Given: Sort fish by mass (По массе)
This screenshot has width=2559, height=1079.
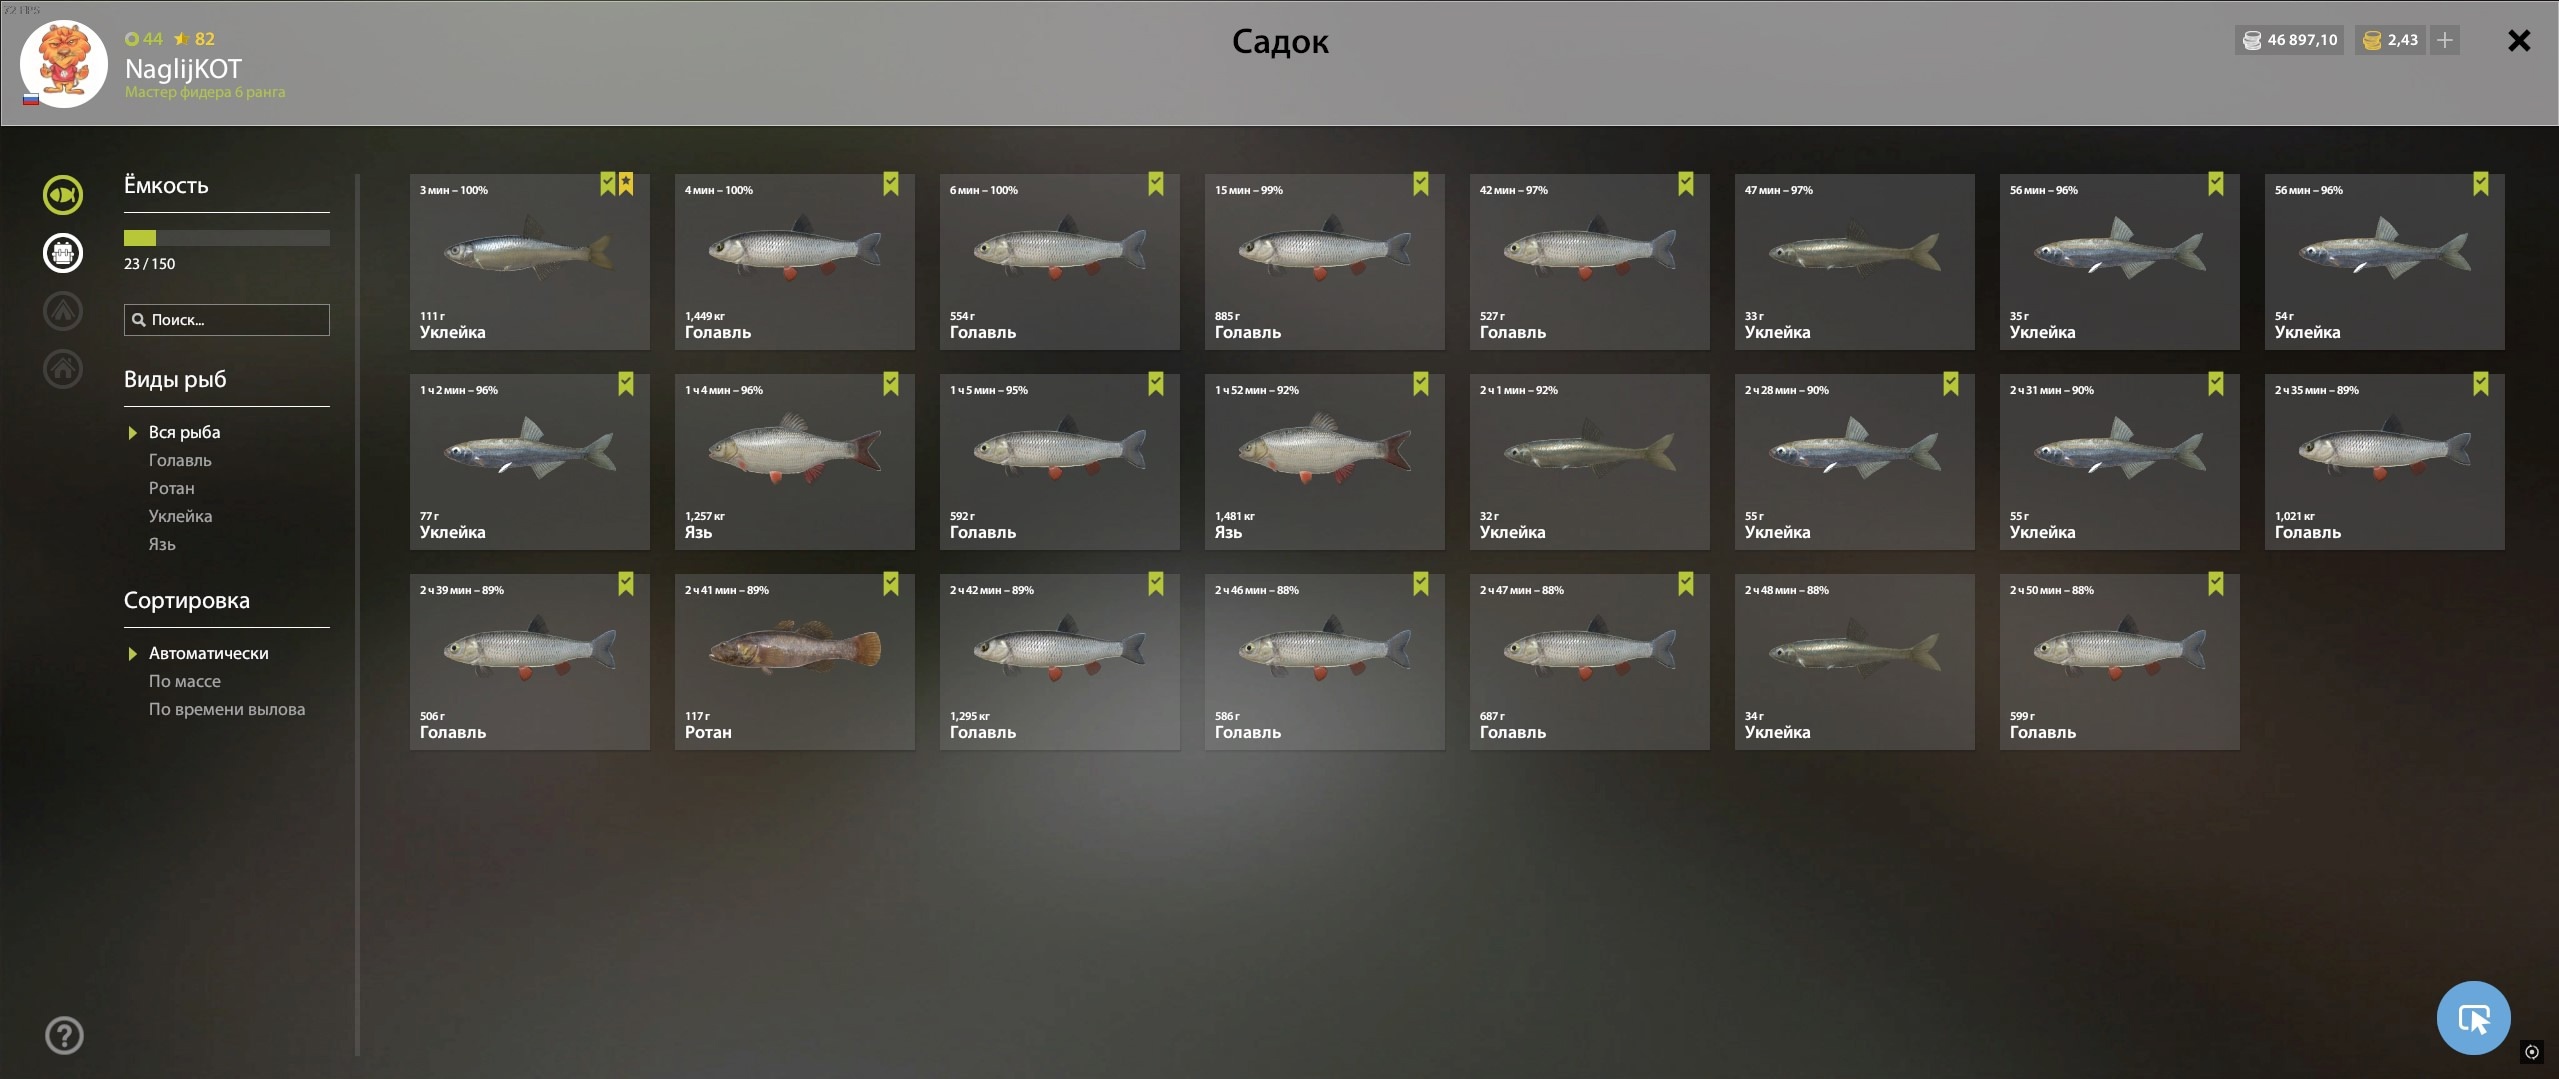Looking at the screenshot, I should point(185,681).
